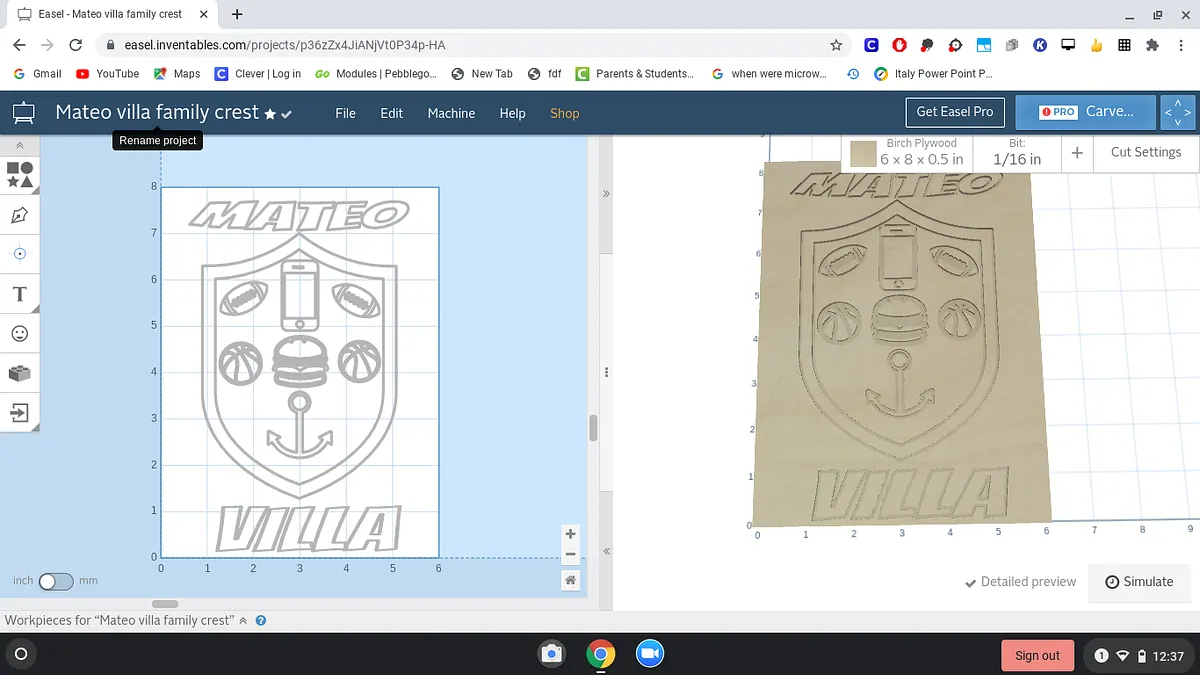Select the Text tool
1200x675 pixels.
(x=20, y=294)
